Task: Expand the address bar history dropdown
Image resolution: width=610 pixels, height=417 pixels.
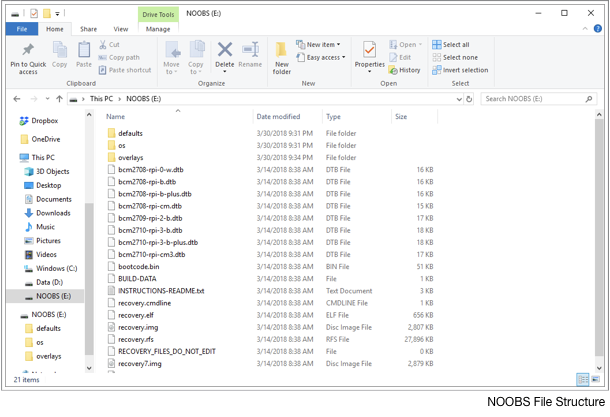Action: [459, 99]
